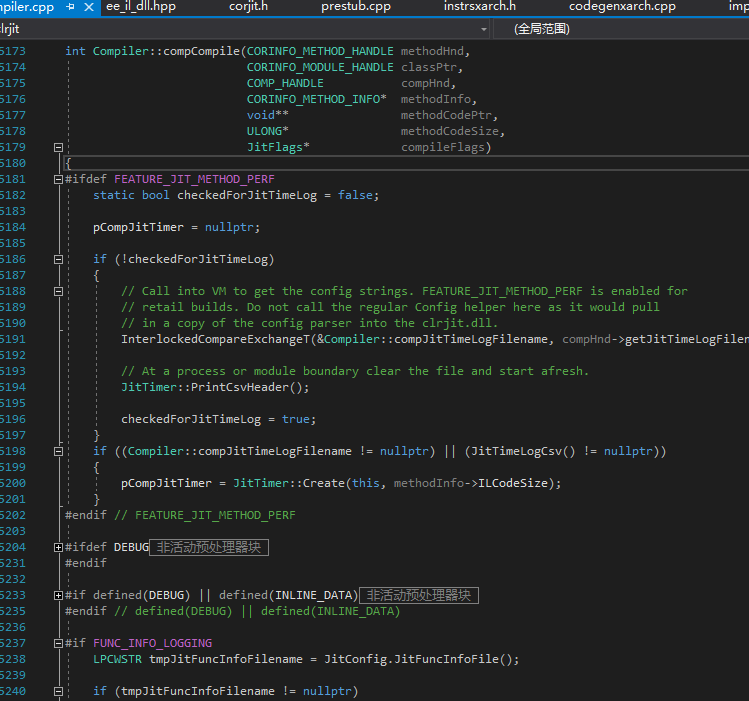Click the pCompJitTimer = nullptr statement
This screenshot has height=701, width=749.
176,227
